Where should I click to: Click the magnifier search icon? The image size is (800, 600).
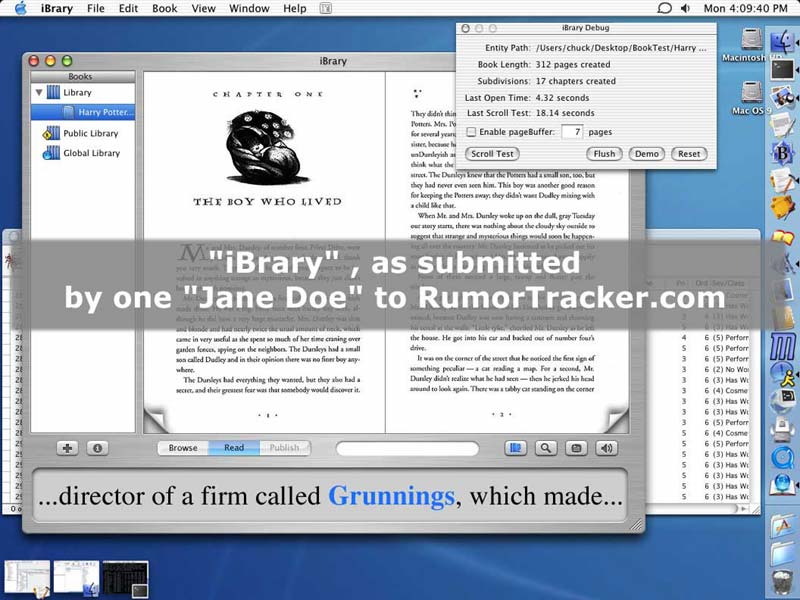[x=545, y=448]
